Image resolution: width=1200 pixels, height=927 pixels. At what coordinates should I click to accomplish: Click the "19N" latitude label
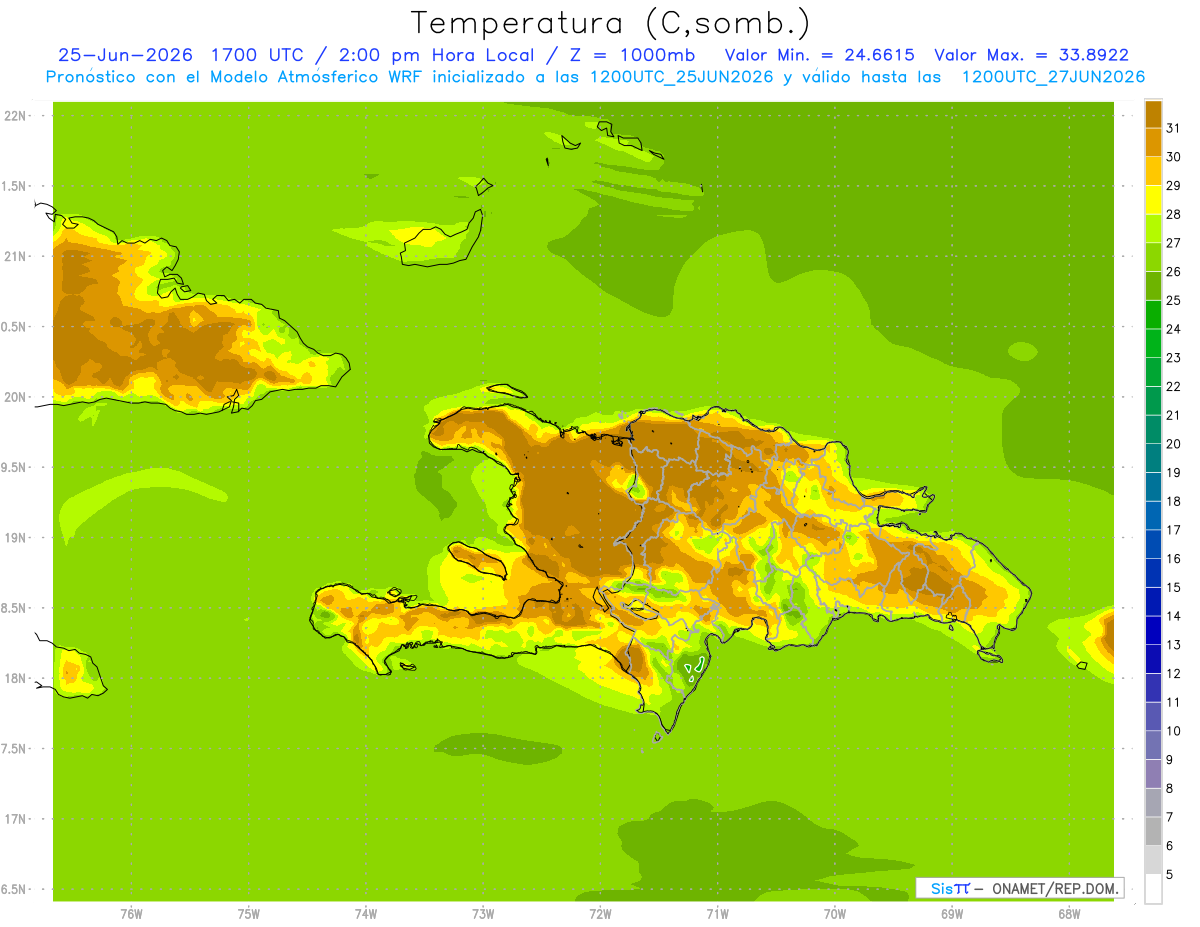(x=15, y=537)
